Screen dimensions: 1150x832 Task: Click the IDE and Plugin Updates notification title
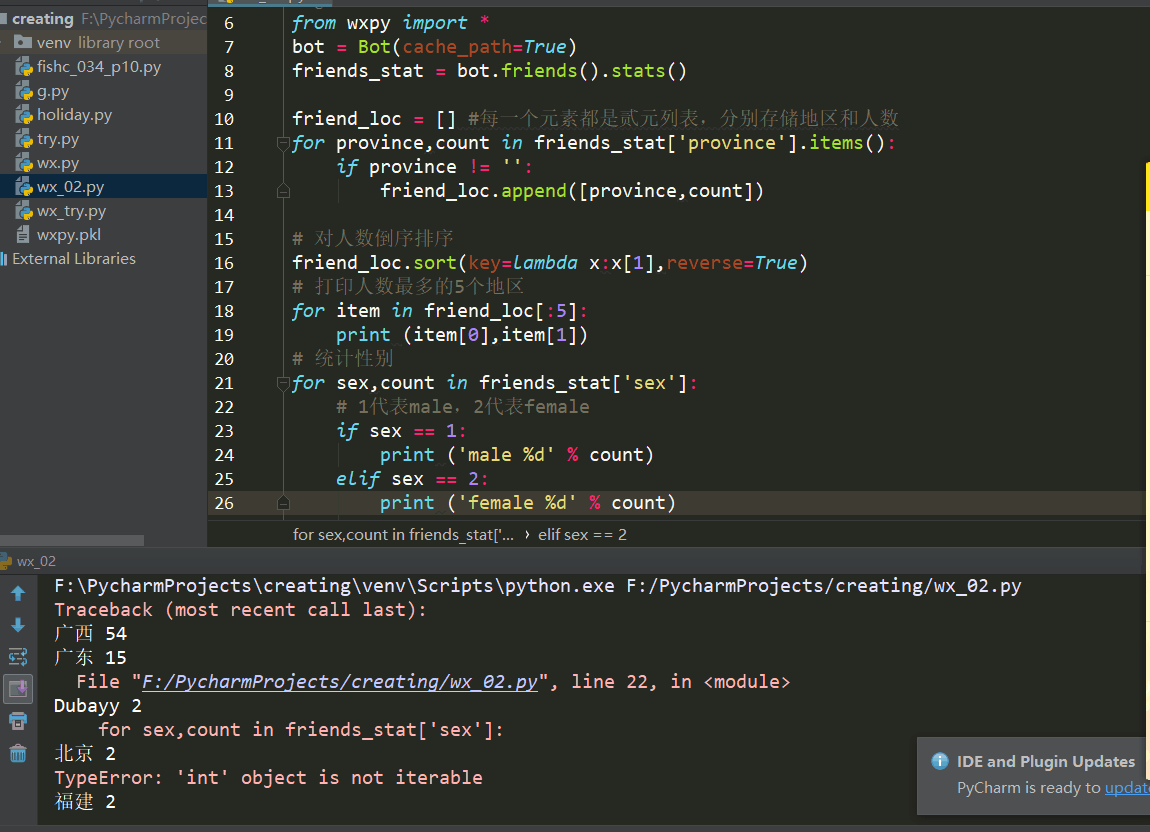pos(1045,762)
